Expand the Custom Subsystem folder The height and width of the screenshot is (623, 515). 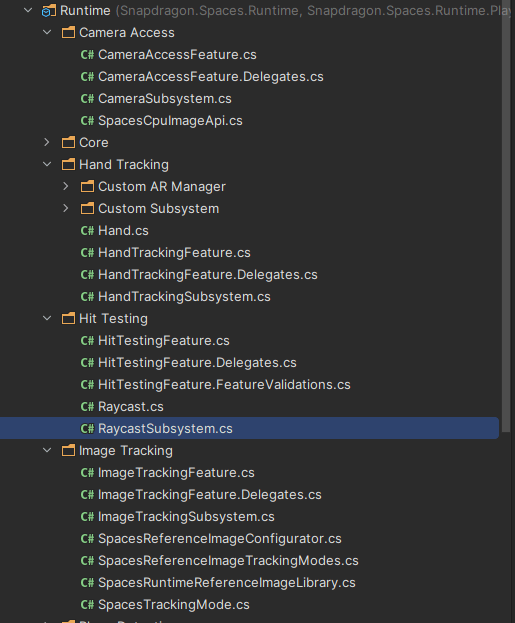tap(66, 208)
